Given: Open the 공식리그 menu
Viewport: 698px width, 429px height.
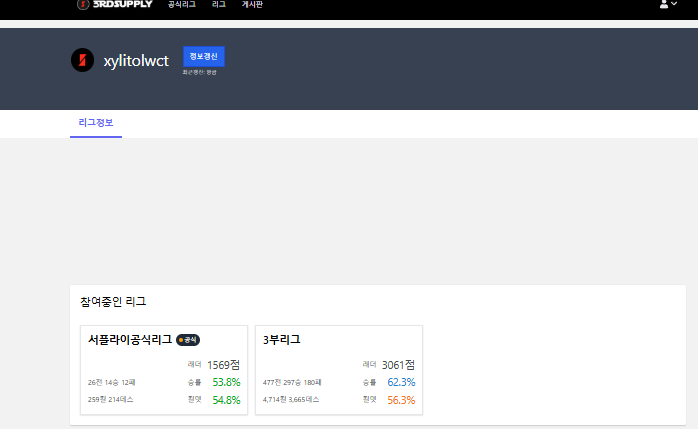Looking at the screenshot, I should 181,5.
